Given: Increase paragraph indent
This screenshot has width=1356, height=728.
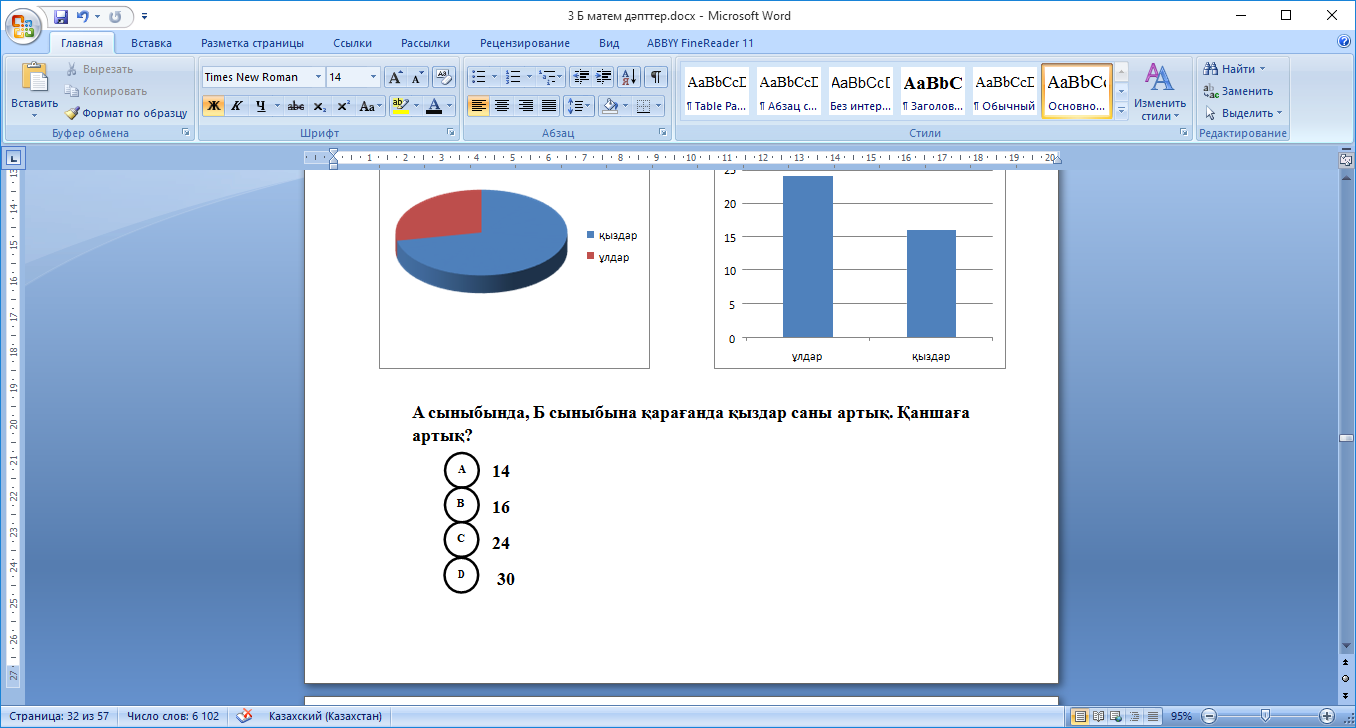Looking at the screenshot, I should 604,77.
